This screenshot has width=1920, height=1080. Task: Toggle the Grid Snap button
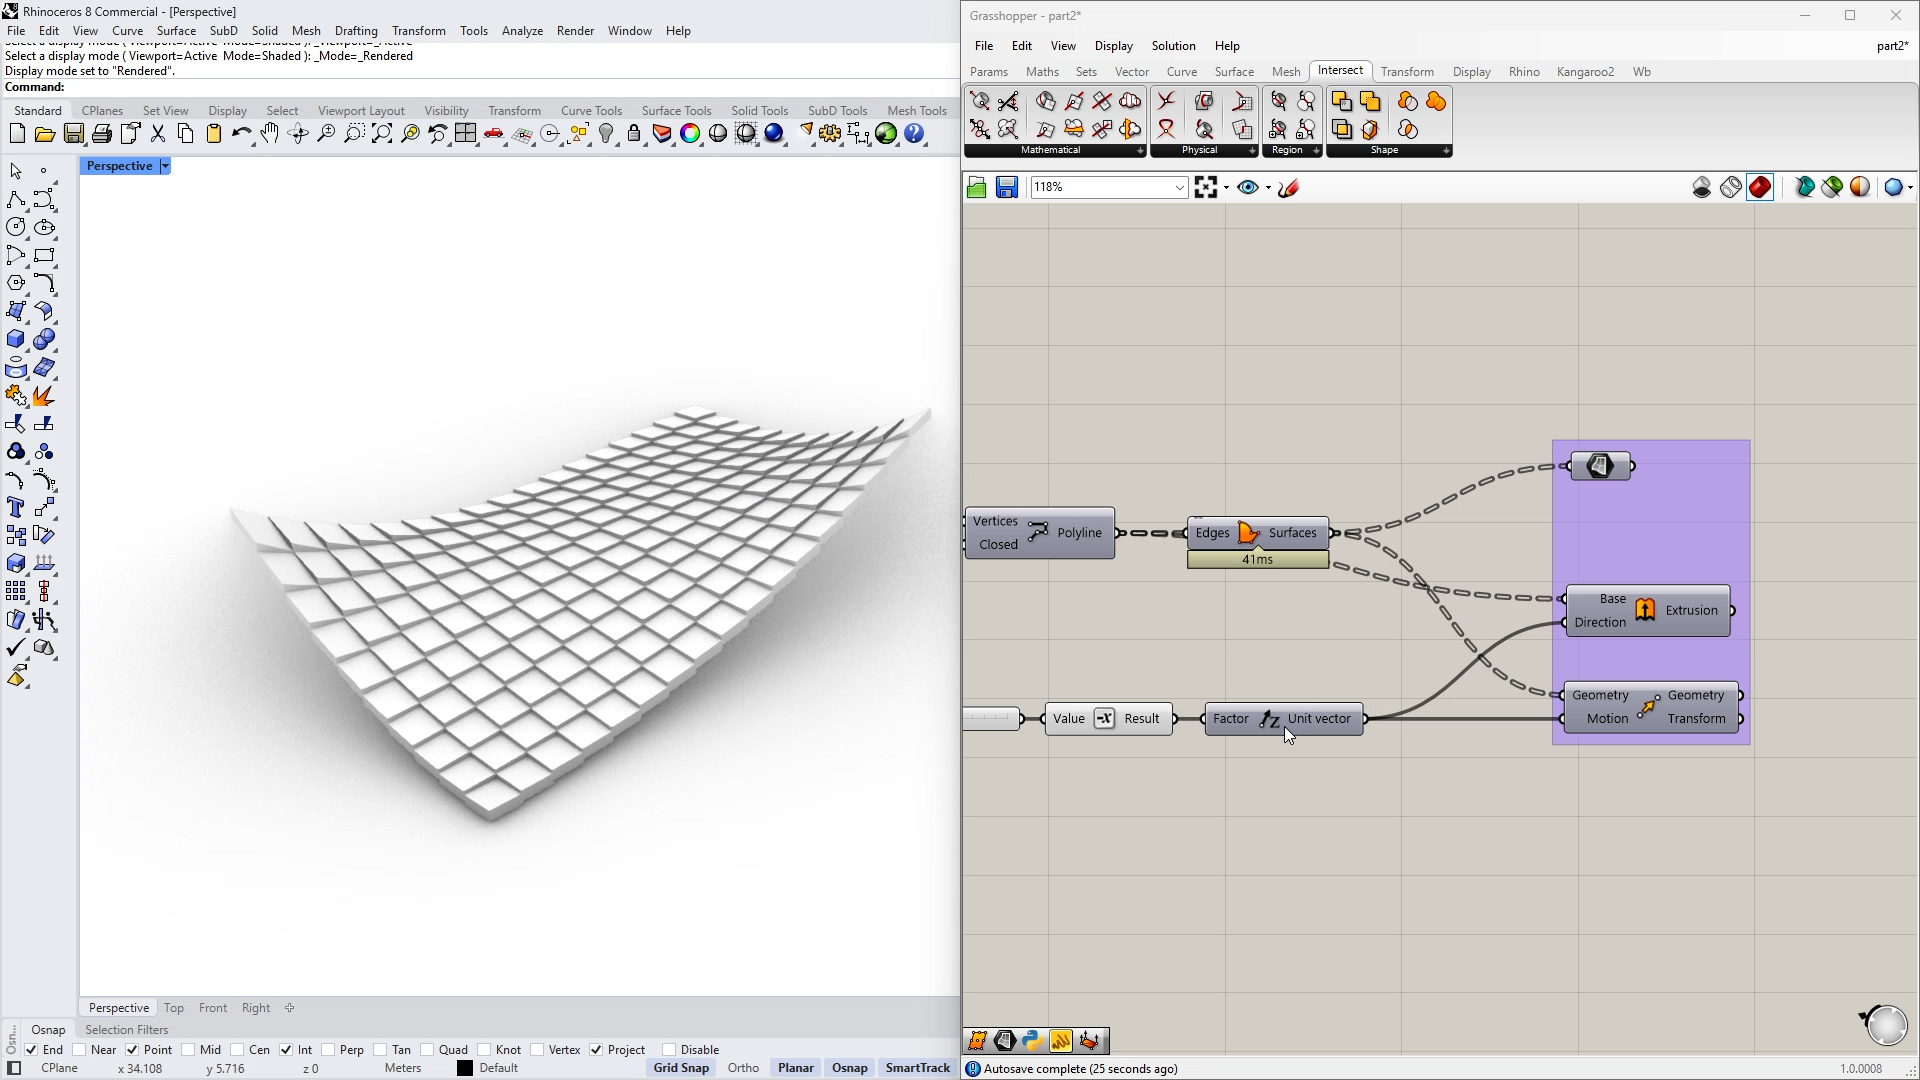[x=680, y=1068]
